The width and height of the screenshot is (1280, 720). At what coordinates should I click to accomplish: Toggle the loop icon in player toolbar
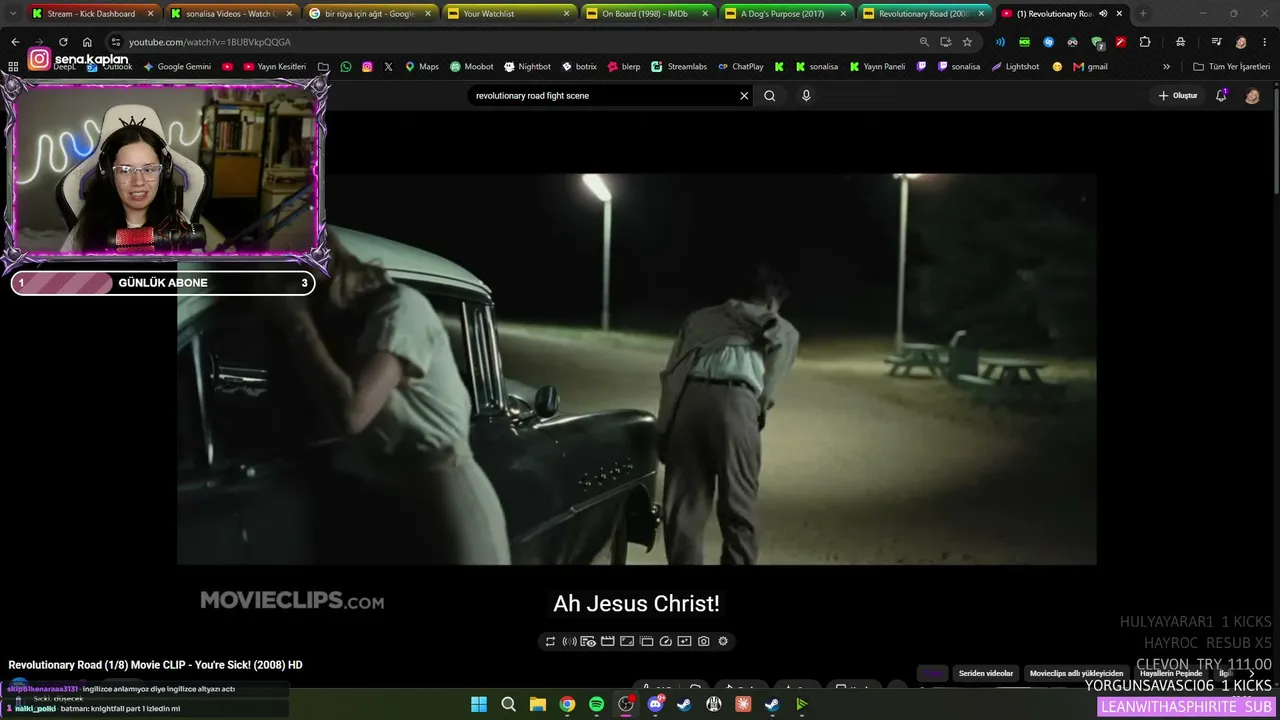point(550,641)
